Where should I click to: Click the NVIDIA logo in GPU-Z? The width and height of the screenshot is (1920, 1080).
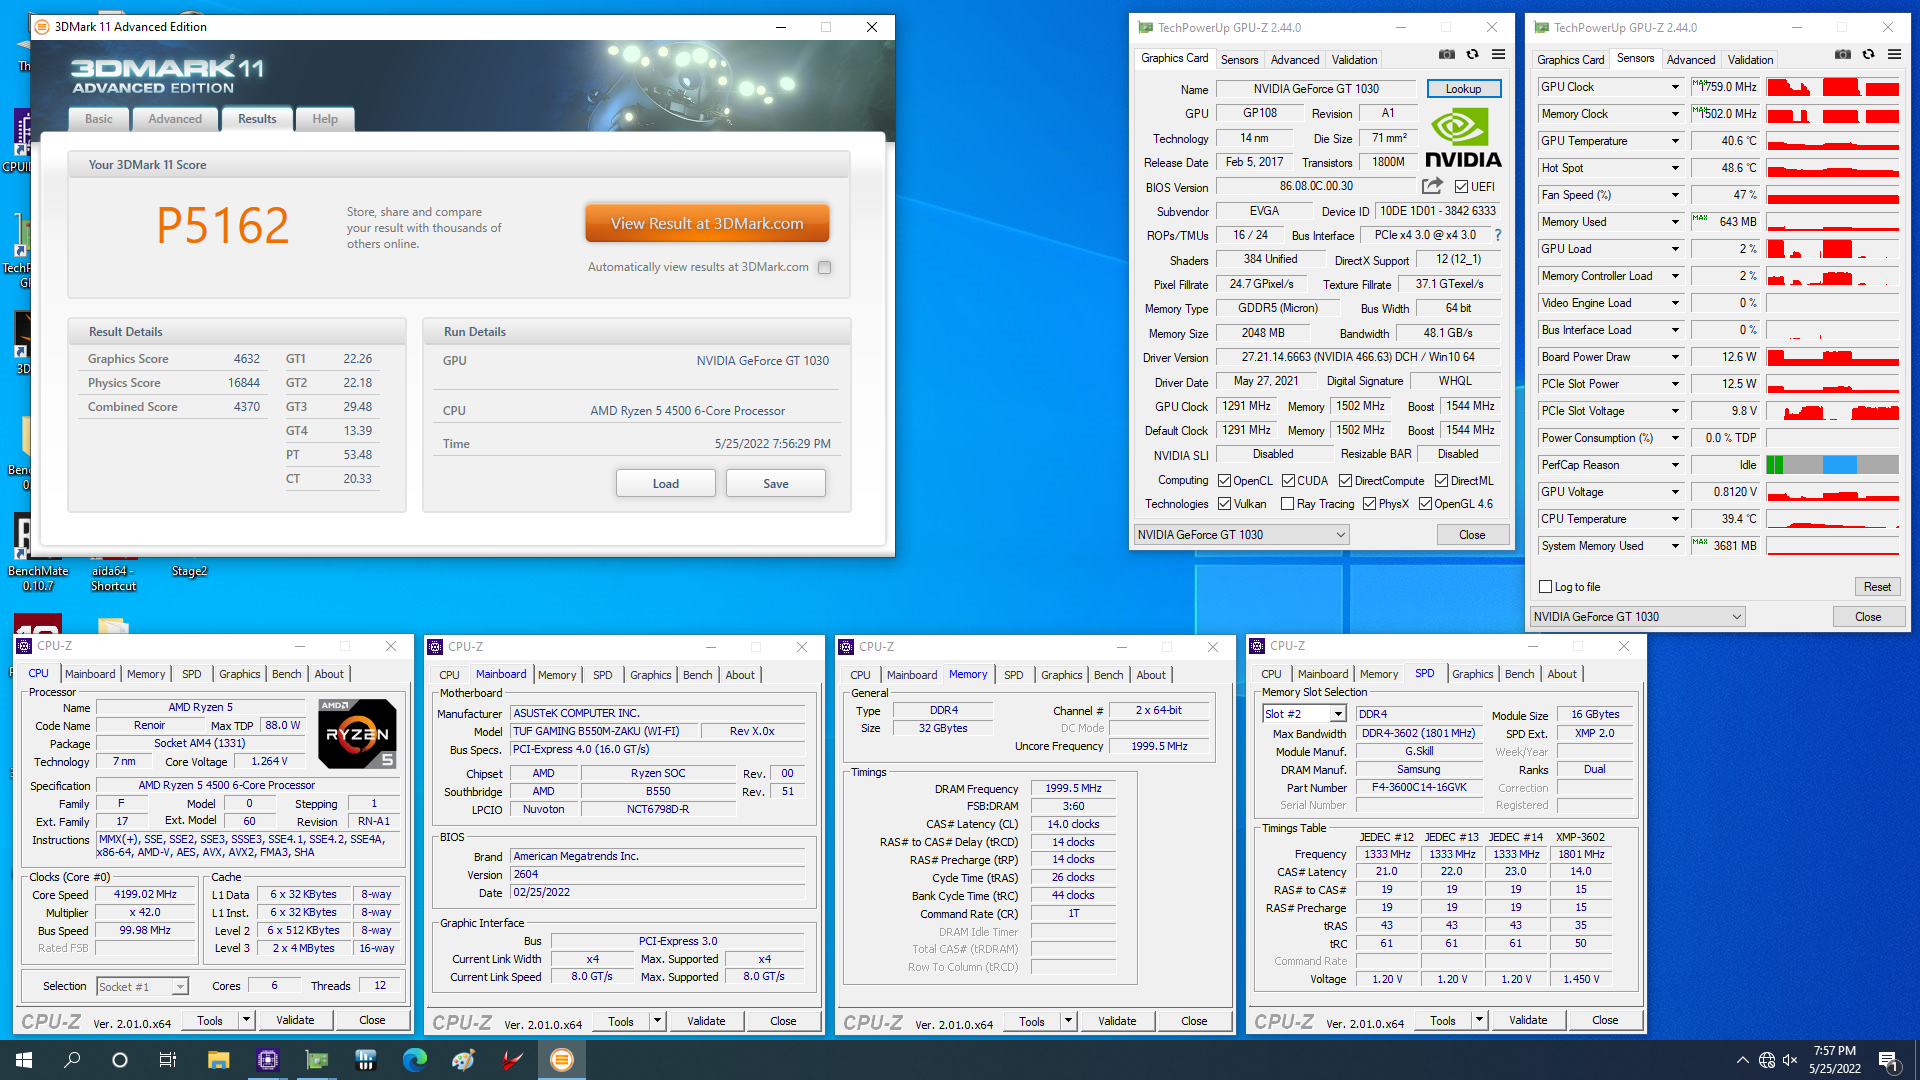tap(1463, 139)
